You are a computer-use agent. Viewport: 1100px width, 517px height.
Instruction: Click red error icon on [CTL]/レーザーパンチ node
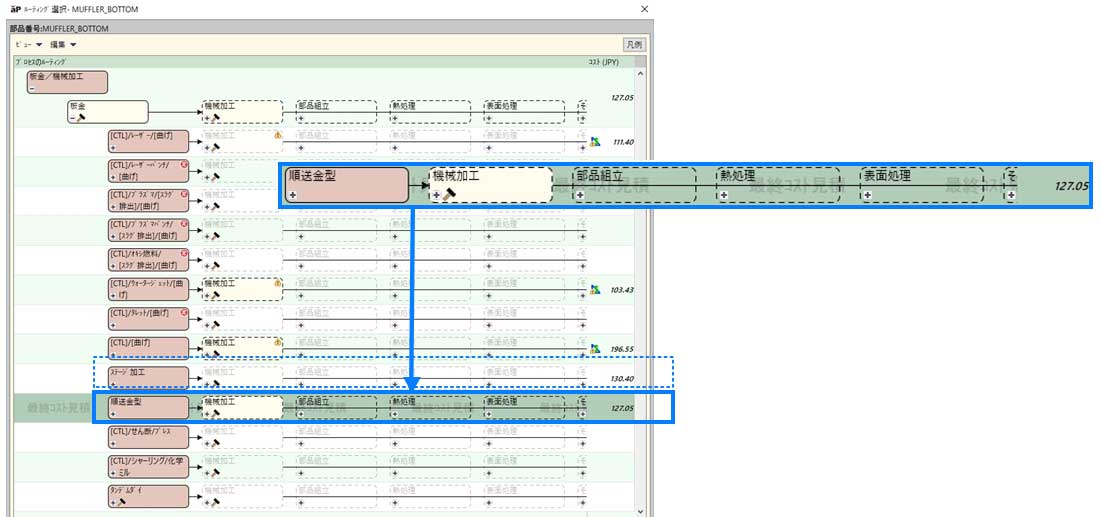183,163
